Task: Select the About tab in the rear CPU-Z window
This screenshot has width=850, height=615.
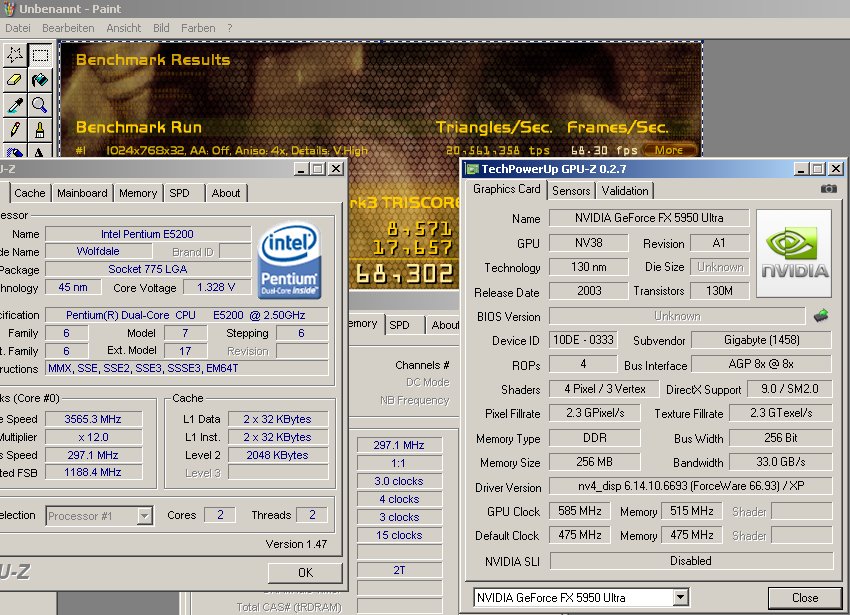Action: [445, 325]
